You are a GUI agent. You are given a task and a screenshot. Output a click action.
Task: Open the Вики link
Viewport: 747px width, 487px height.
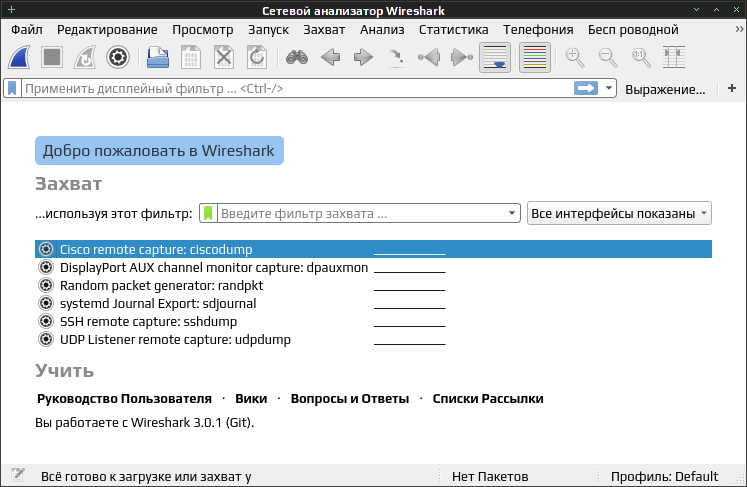coord(251,398)
